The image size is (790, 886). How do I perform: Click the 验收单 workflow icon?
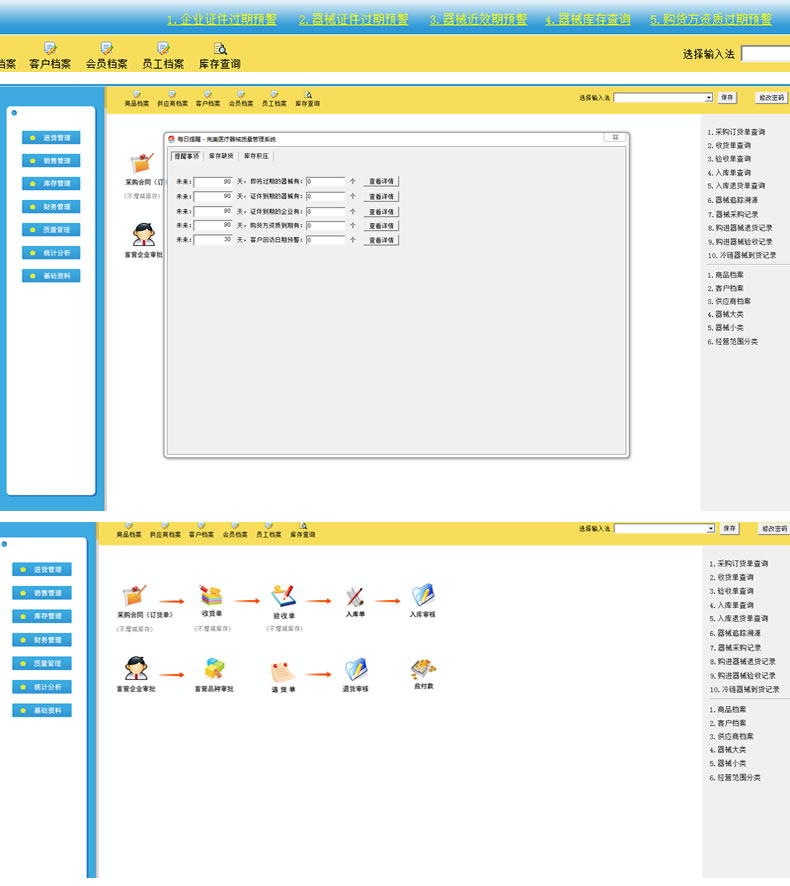pos(283,596)
